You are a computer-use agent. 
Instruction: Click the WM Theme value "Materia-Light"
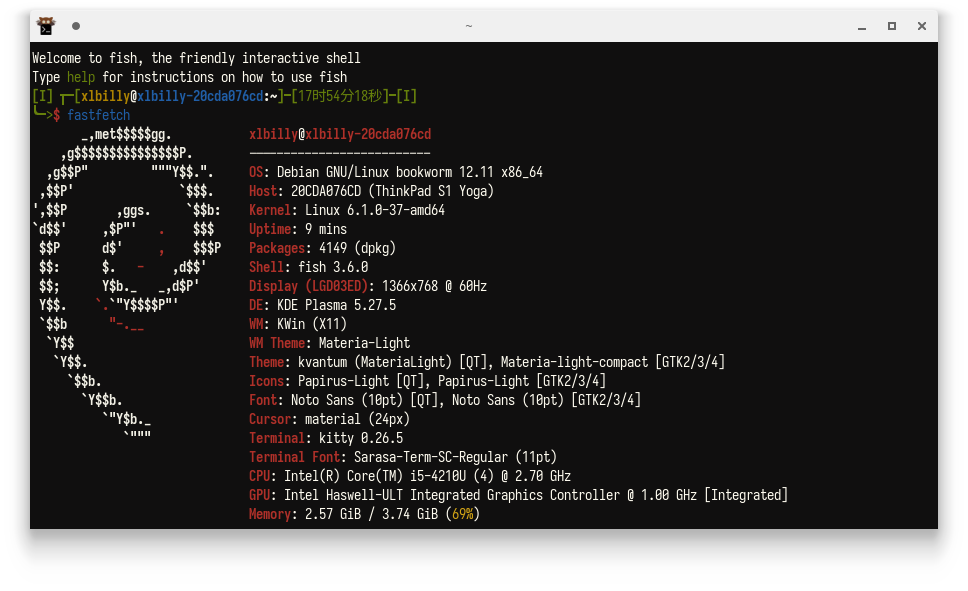click(364, 343)
